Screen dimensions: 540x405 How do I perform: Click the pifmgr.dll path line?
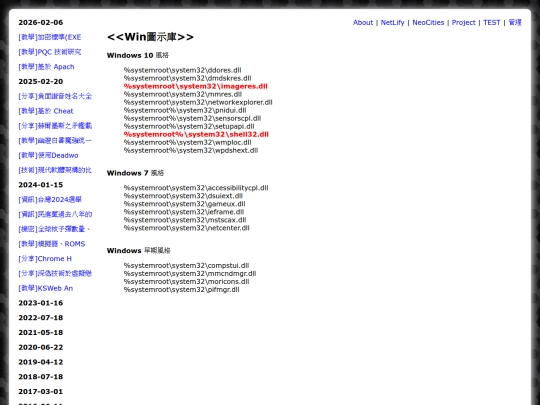click(x=181, y=290)
